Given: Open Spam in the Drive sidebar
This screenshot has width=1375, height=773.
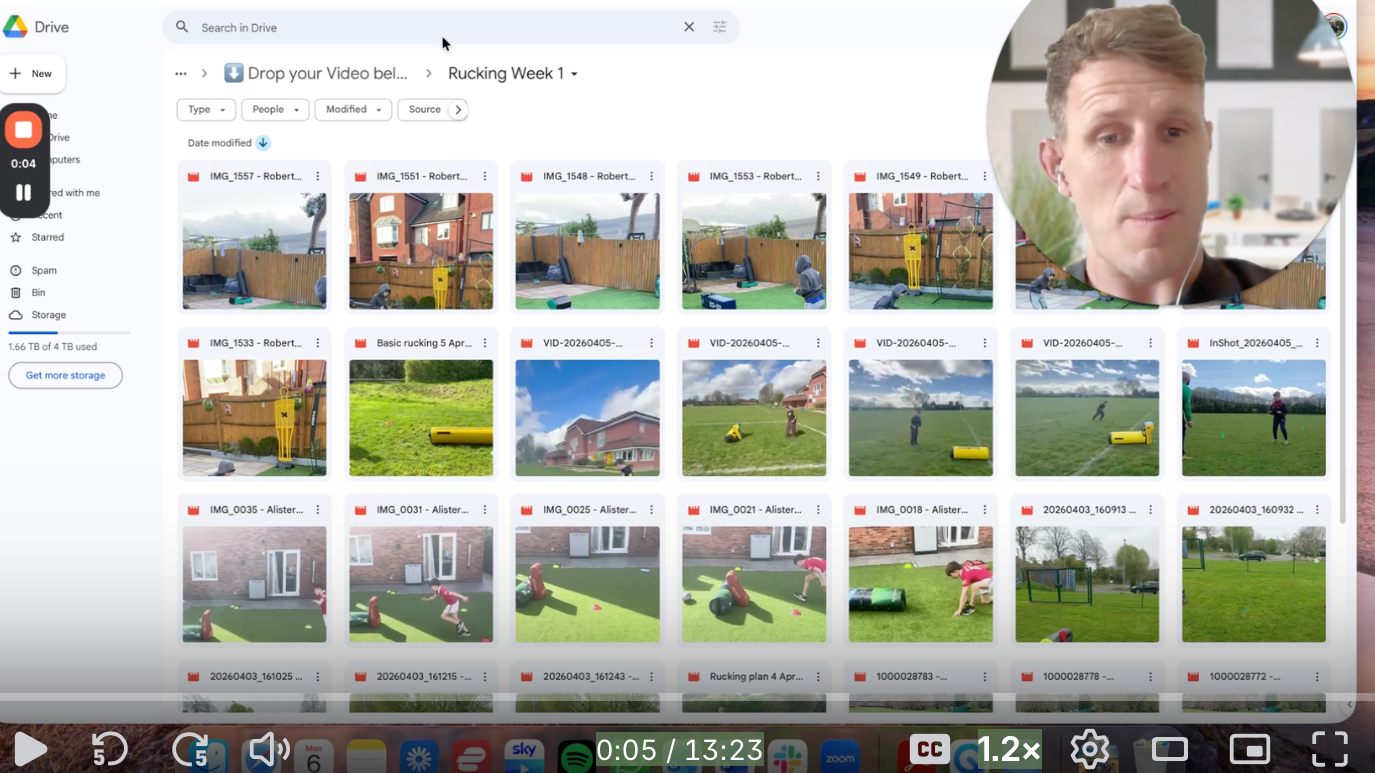Looking at the screenshot, I should pos(44,271).
